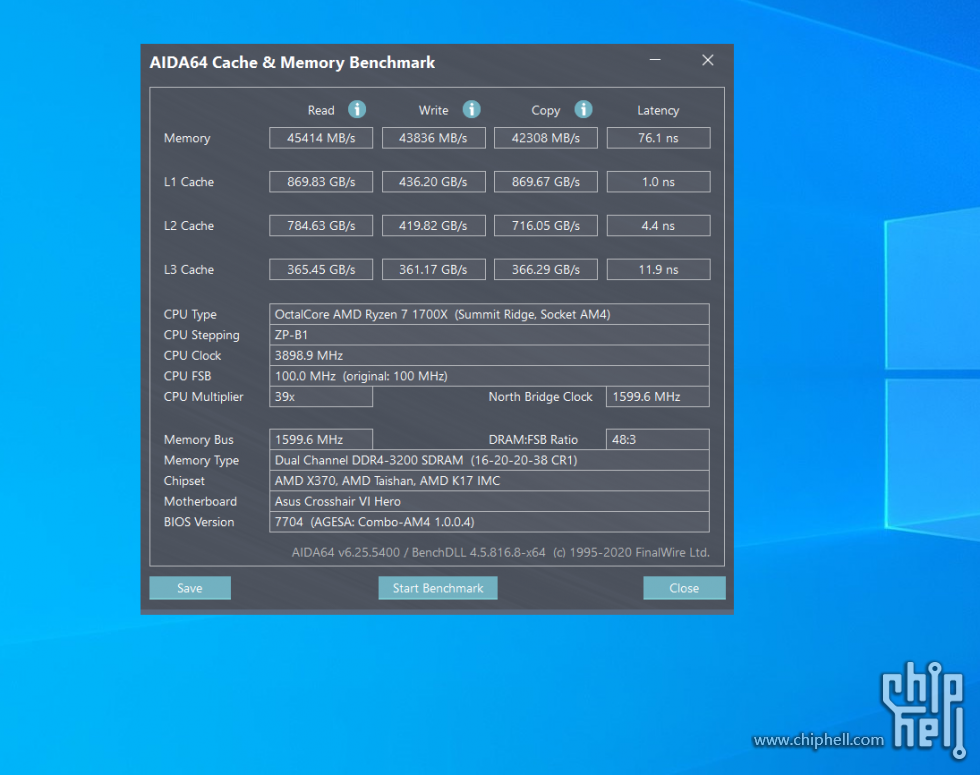Image resolution: width=980 pixels, height=775 pixels.
Task: Click the CPU Clock label
Action: [192, 356]
